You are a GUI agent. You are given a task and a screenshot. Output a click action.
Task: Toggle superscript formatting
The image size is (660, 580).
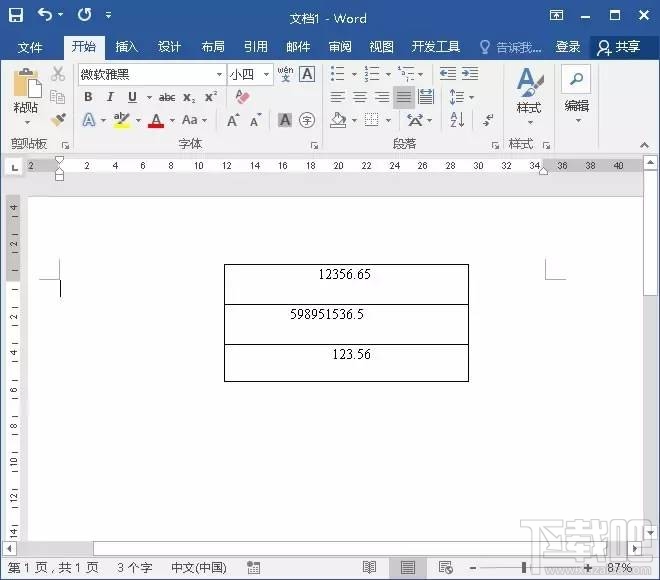[210, 97]
